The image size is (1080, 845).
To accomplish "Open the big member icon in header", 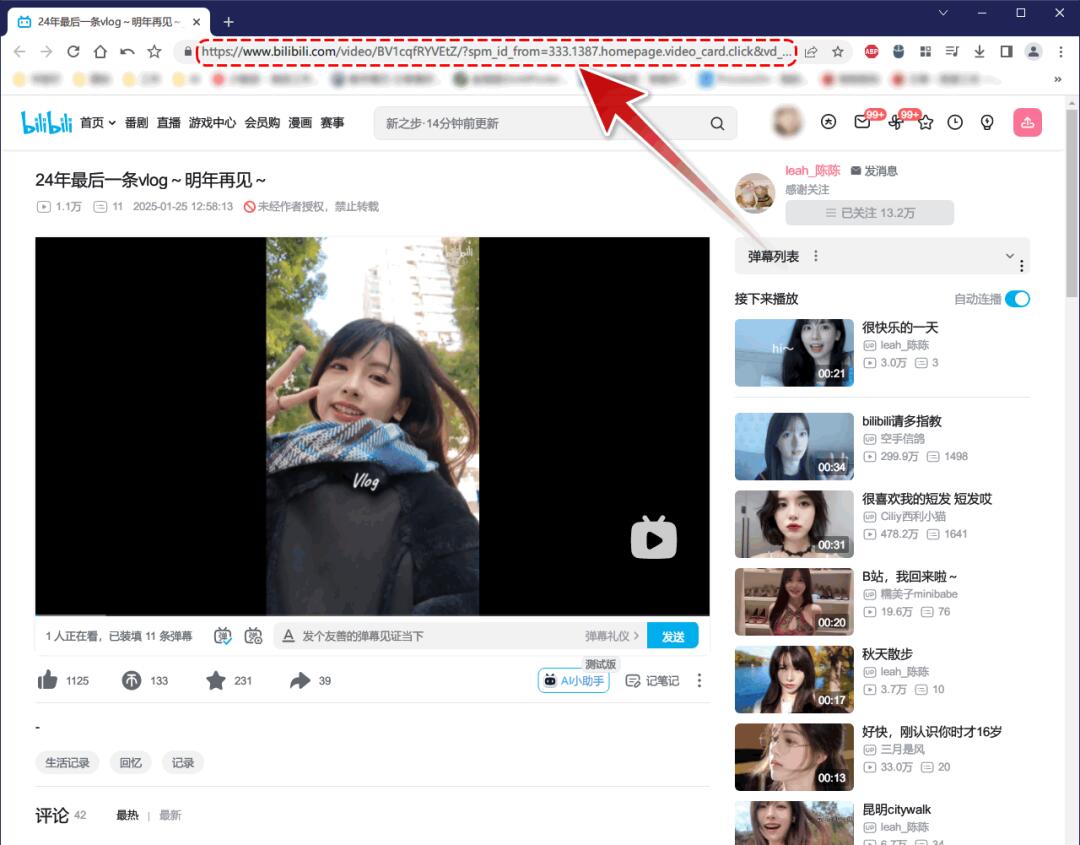I will (x=829, y=123).
